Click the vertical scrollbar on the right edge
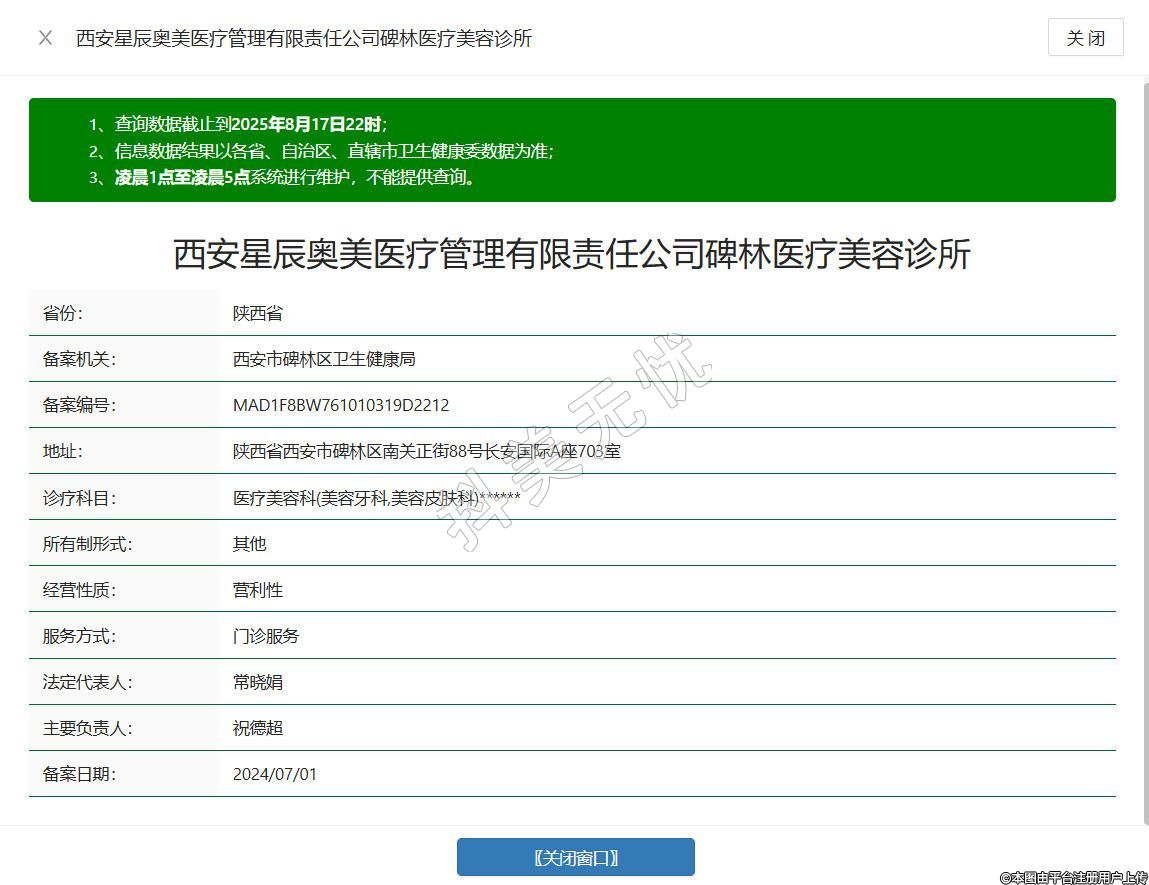This screenshot has width=1149, height=885. (x=1145, y=450)
